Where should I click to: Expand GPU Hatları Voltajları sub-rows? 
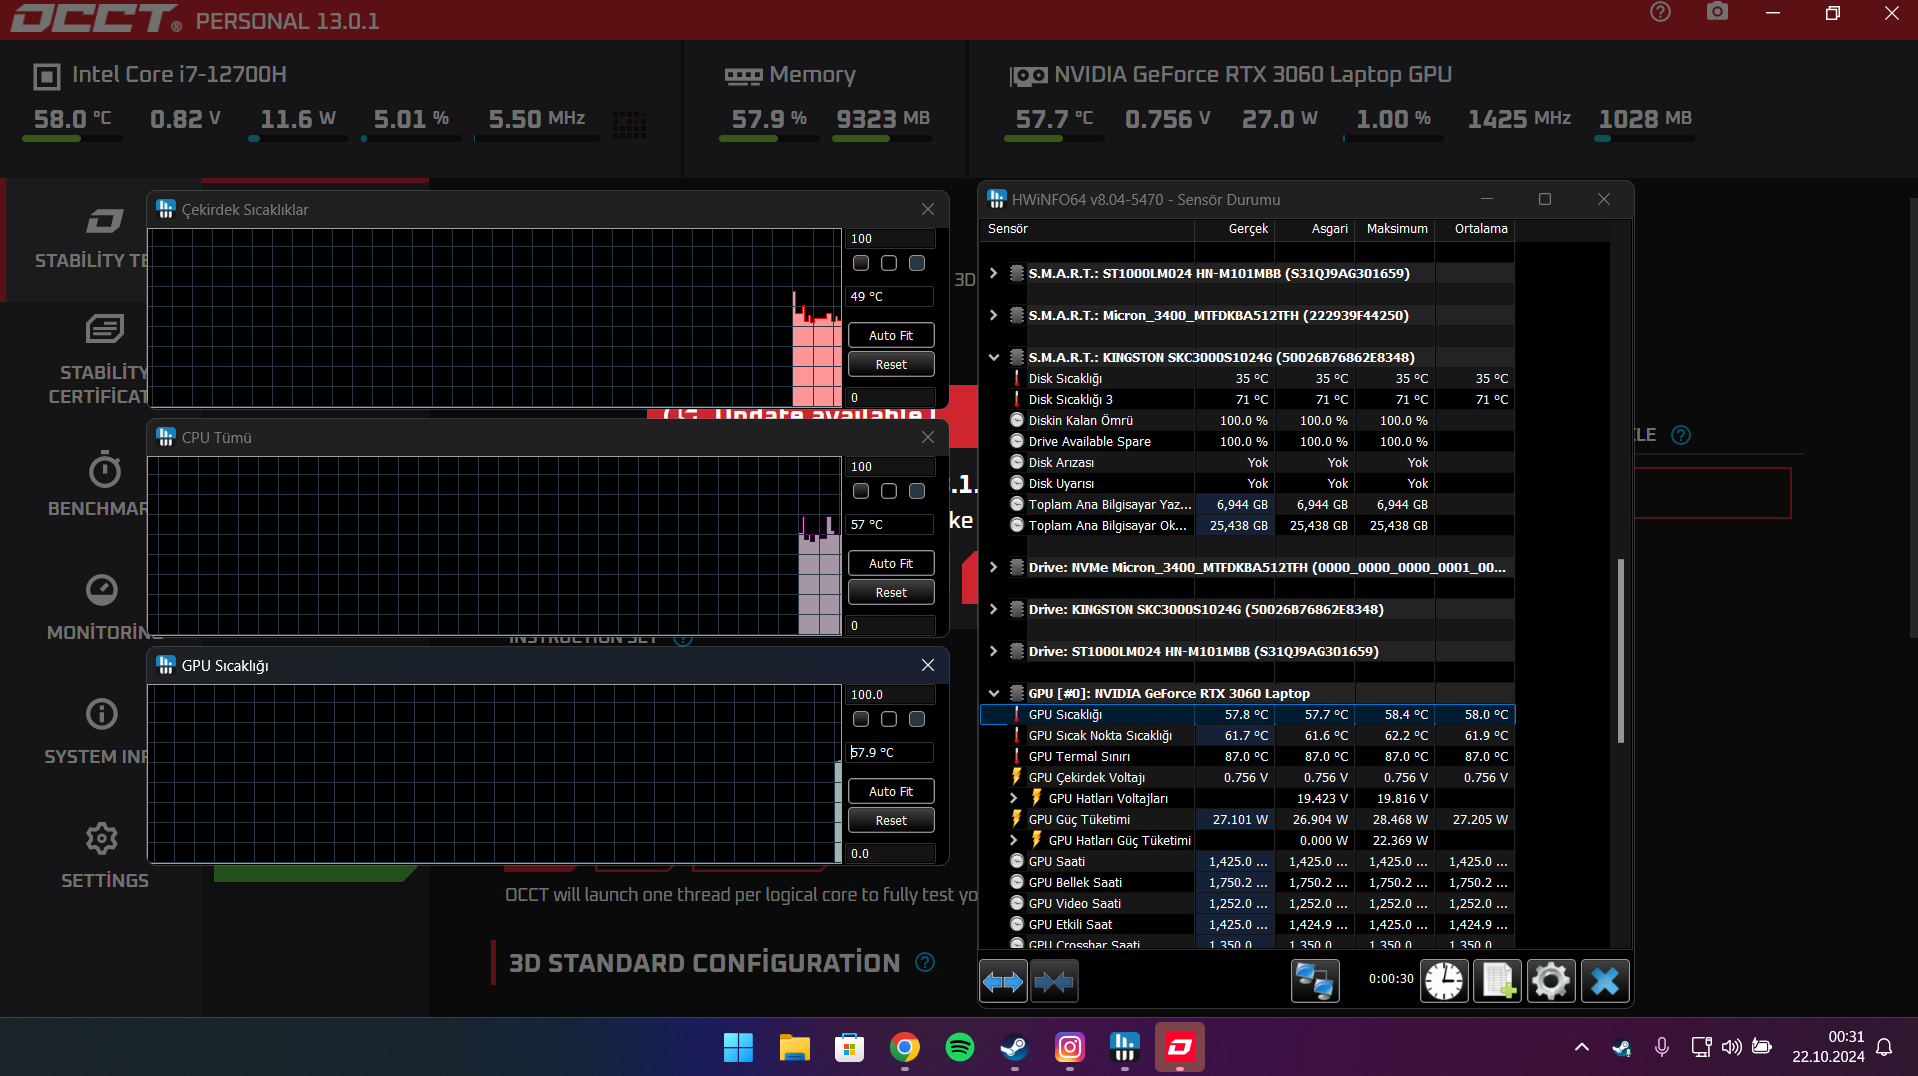[1013, 798]
